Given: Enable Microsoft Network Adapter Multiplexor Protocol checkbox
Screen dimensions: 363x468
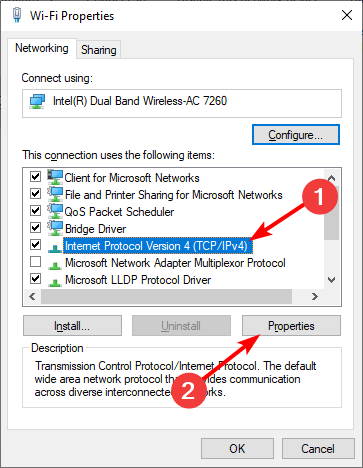Looking at the screenshot, I should tap(35, 262).
